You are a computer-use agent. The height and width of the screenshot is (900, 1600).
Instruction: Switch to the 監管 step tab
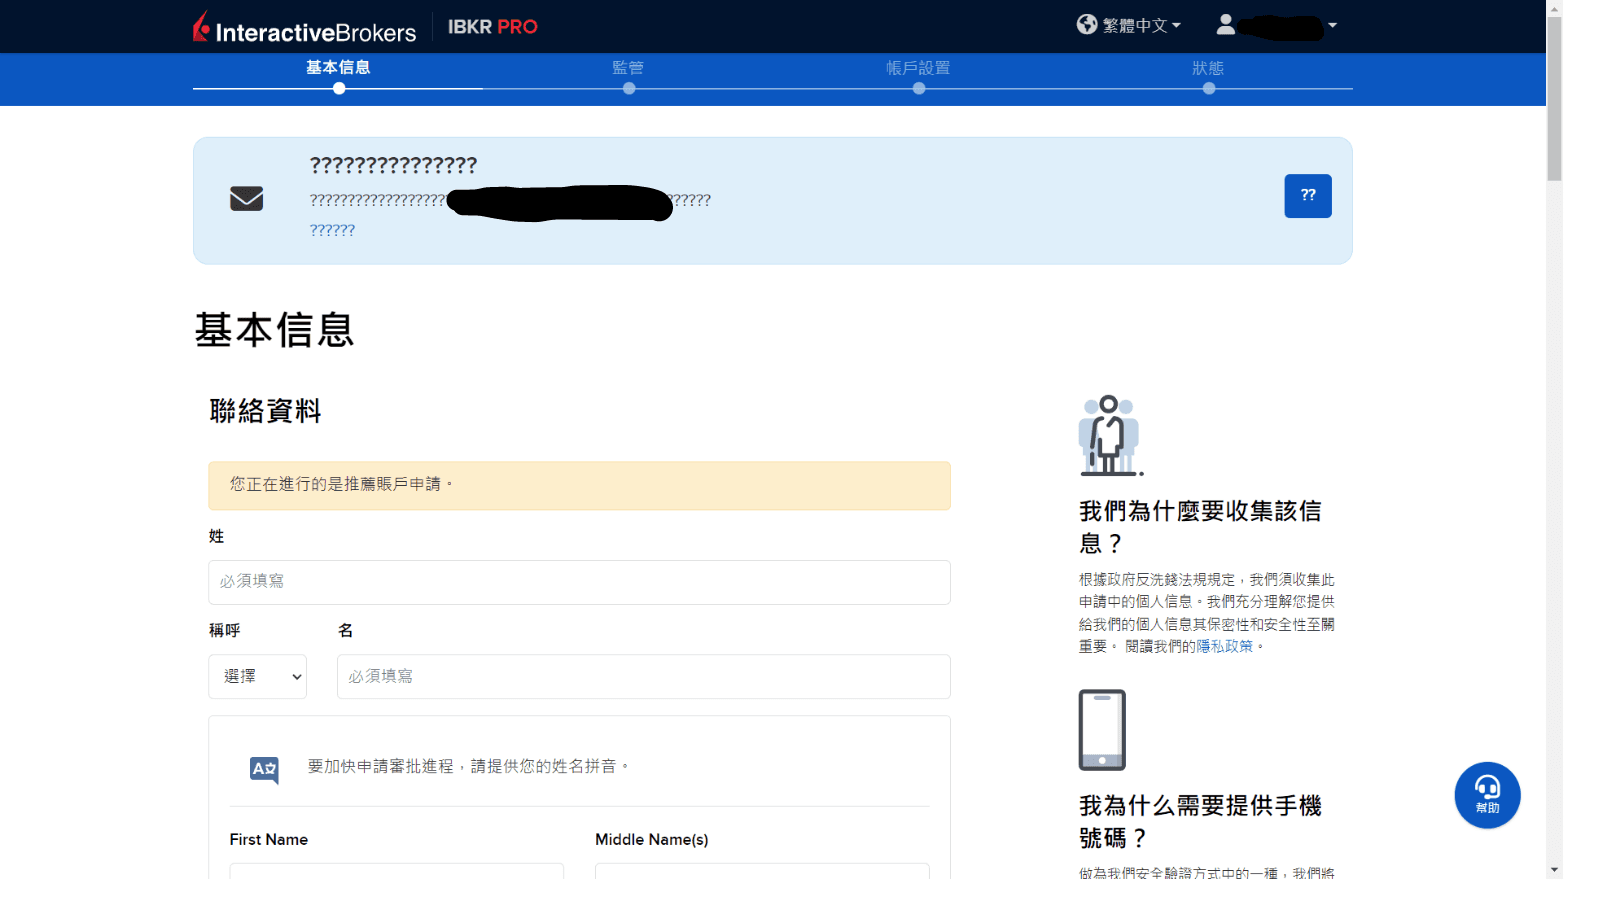628,68
